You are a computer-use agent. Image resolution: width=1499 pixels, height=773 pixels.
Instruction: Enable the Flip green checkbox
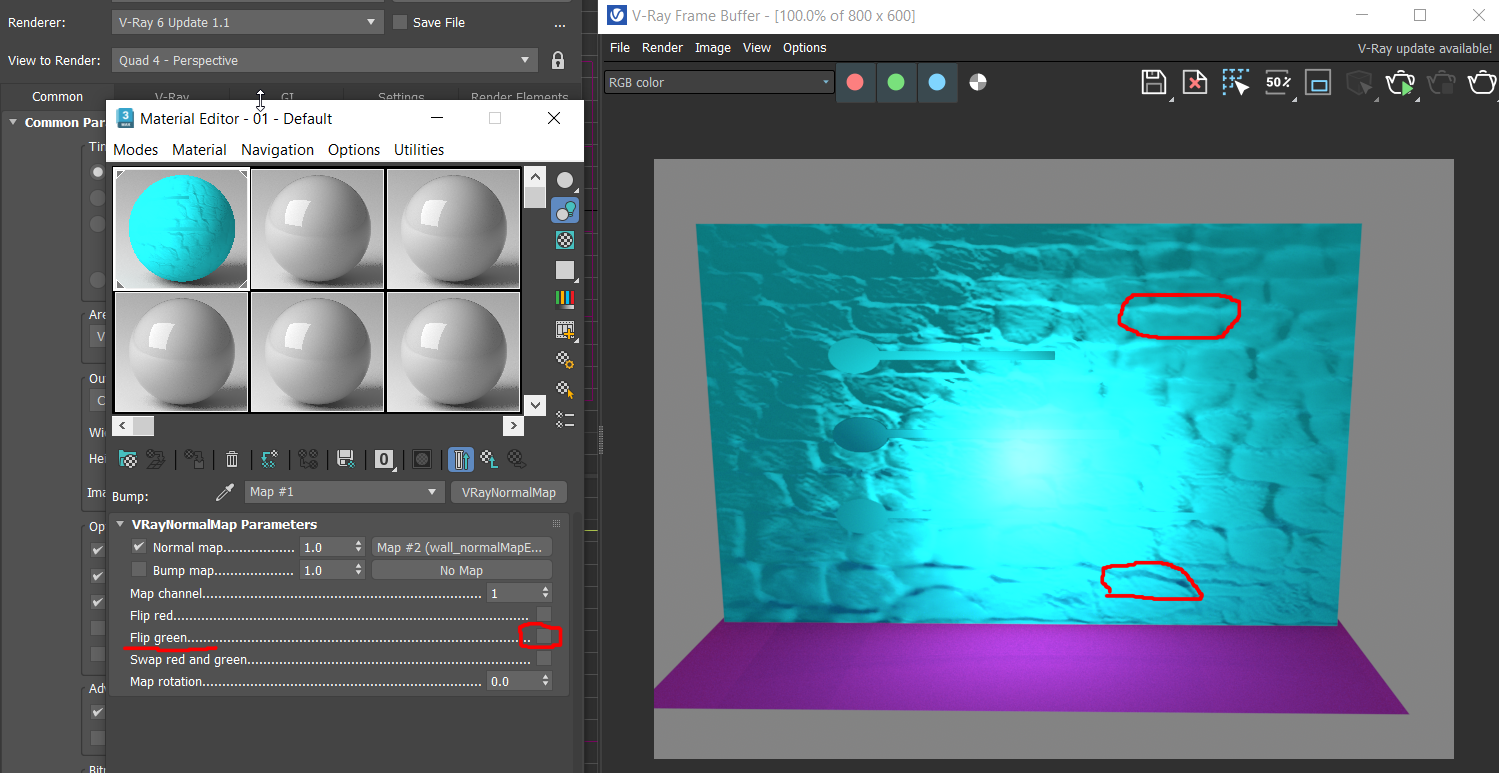pos(544,636)
